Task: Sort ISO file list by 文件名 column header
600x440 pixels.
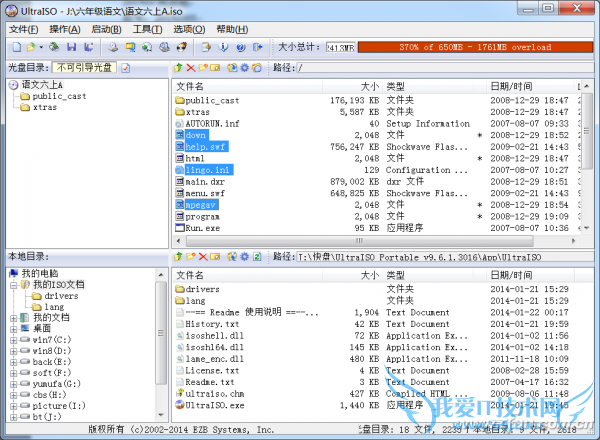Action: [x=248, y=86]
